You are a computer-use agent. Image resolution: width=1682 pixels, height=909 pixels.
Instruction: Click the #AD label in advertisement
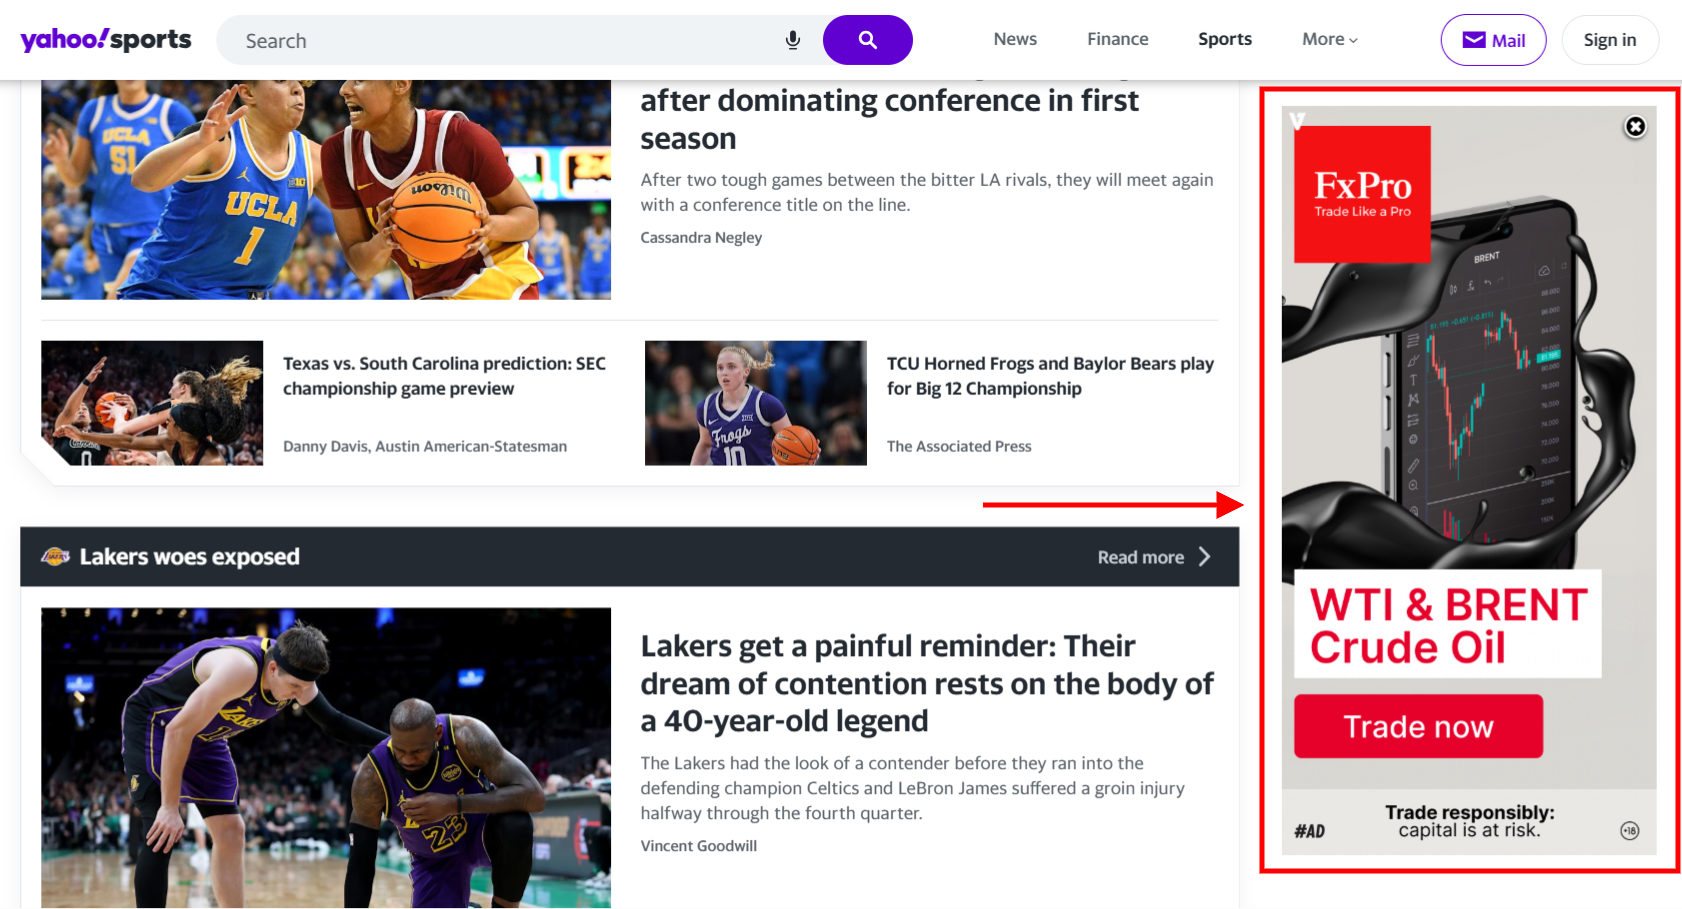(1309, 831)
